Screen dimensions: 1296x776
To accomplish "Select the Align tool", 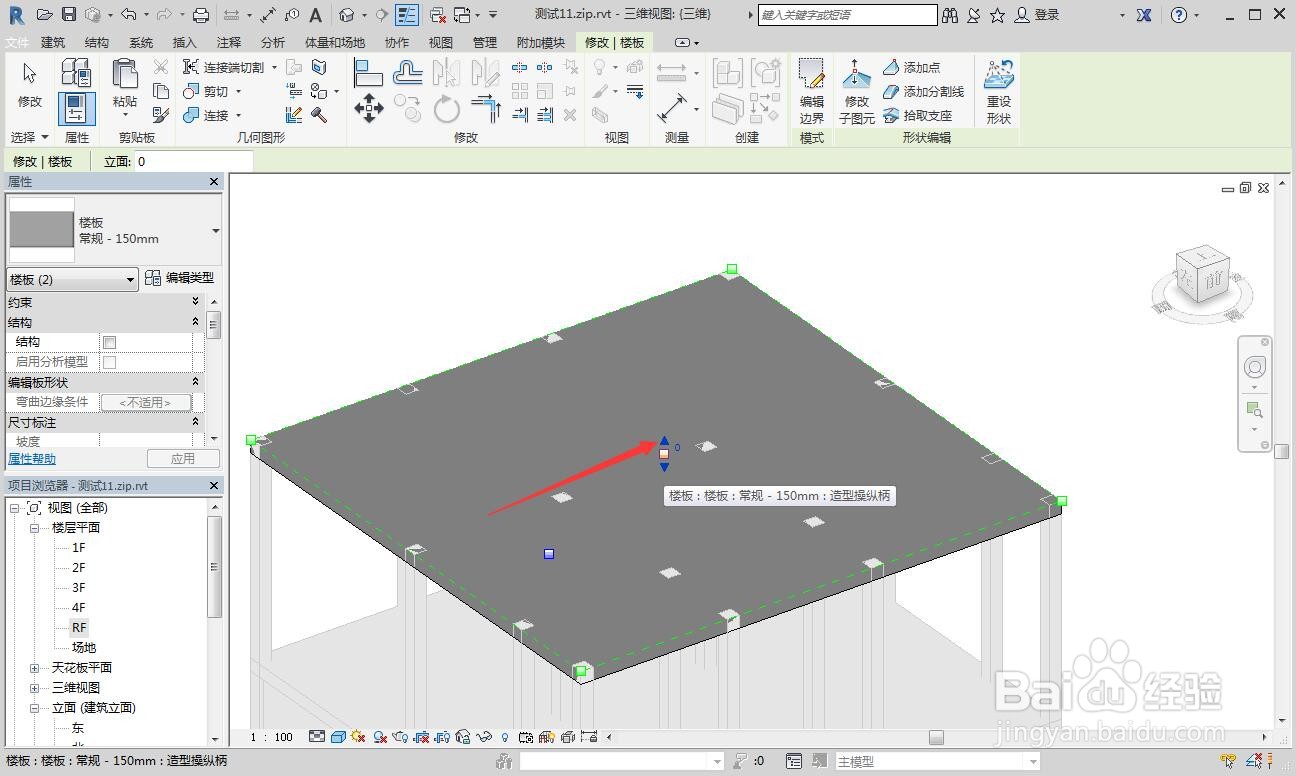I will (x=369, y=72).
